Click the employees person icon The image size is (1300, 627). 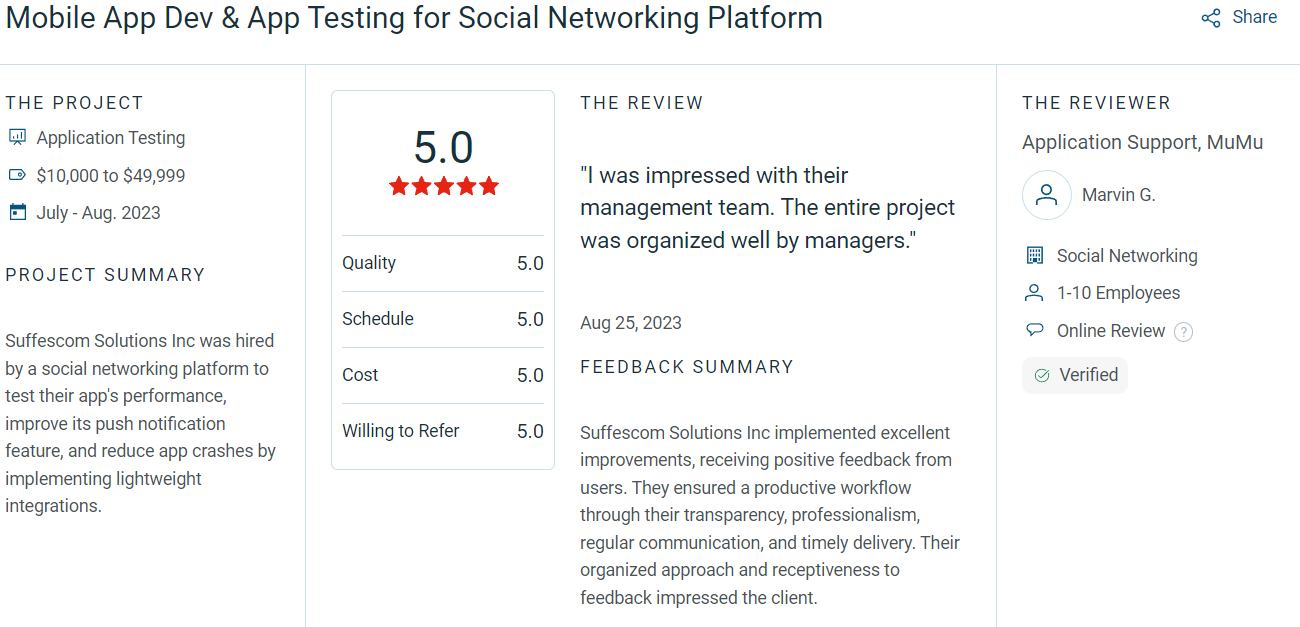point(1035,293)
